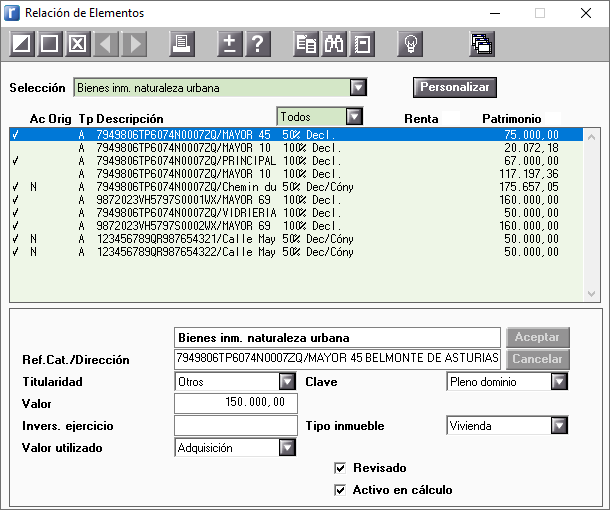The height and width of the screenshot is (510, 610).
Task: Select row 9872023VH5797S0001WX/MAYOR 69
Action: [x=296, y=200]
